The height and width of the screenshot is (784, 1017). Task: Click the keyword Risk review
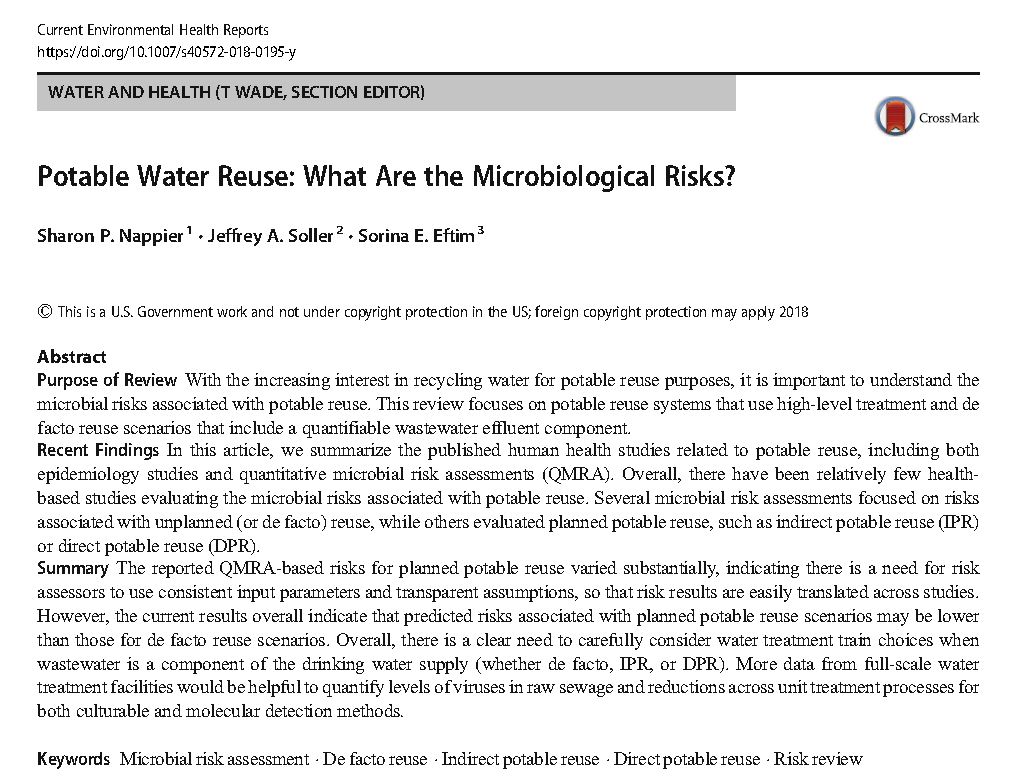[x=818, y=759]
